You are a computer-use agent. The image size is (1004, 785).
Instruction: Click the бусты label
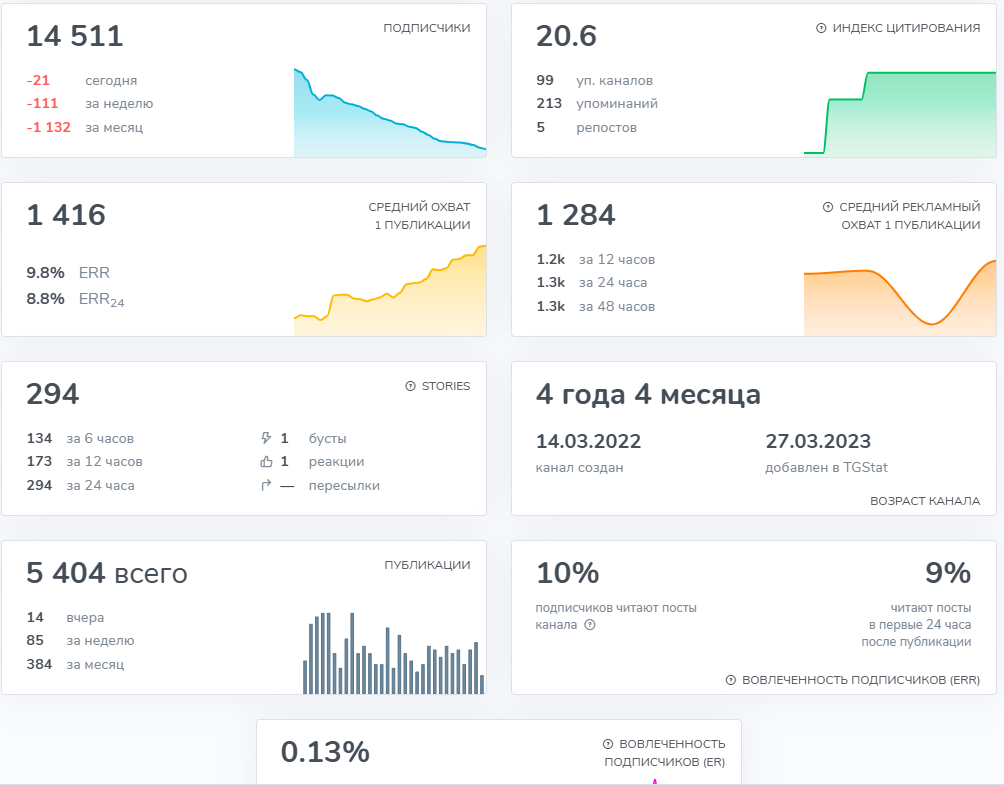[327, 439]
